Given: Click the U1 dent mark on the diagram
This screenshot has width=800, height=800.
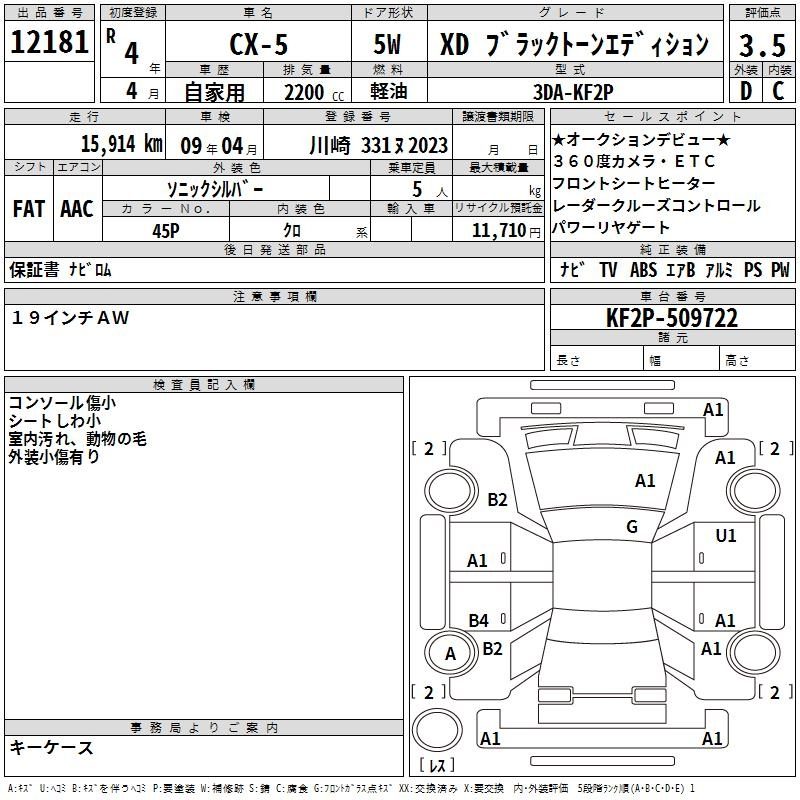Looking at the screenshot, I should (726, 536).
